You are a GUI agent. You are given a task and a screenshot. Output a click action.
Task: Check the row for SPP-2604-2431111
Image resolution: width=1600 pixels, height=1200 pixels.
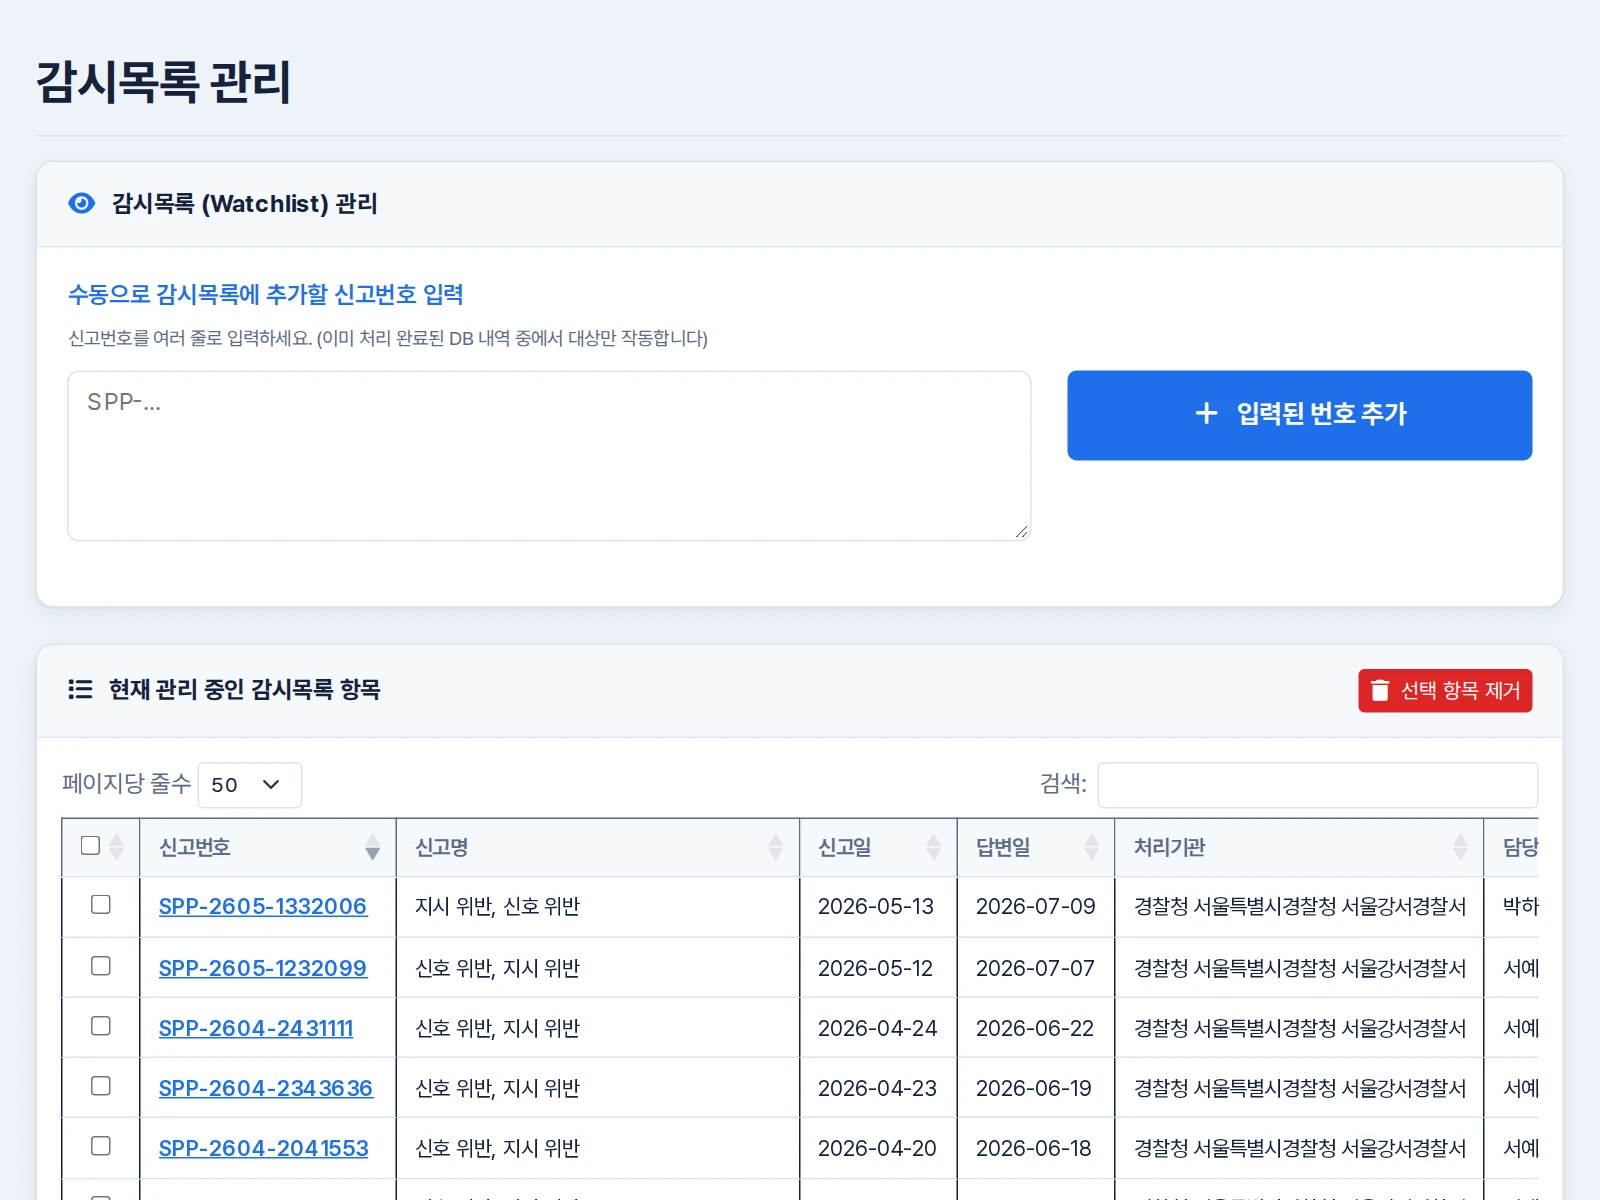pos(101,1026)
